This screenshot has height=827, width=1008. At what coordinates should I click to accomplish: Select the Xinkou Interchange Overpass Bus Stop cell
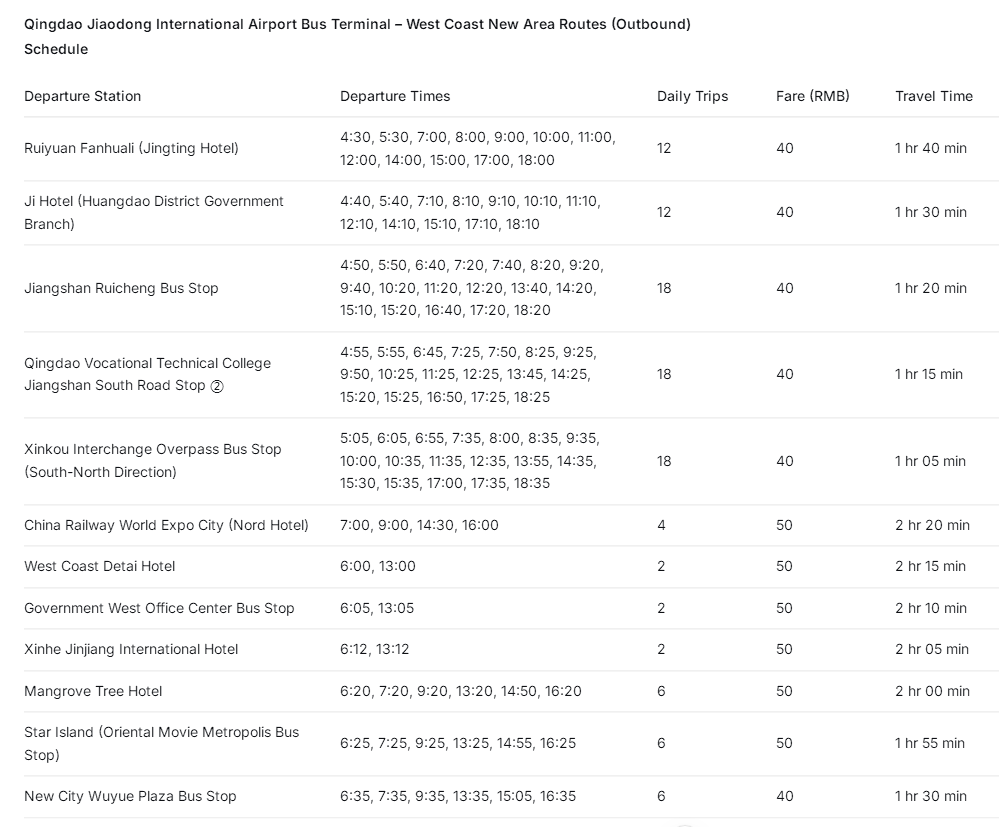point(152,461)
